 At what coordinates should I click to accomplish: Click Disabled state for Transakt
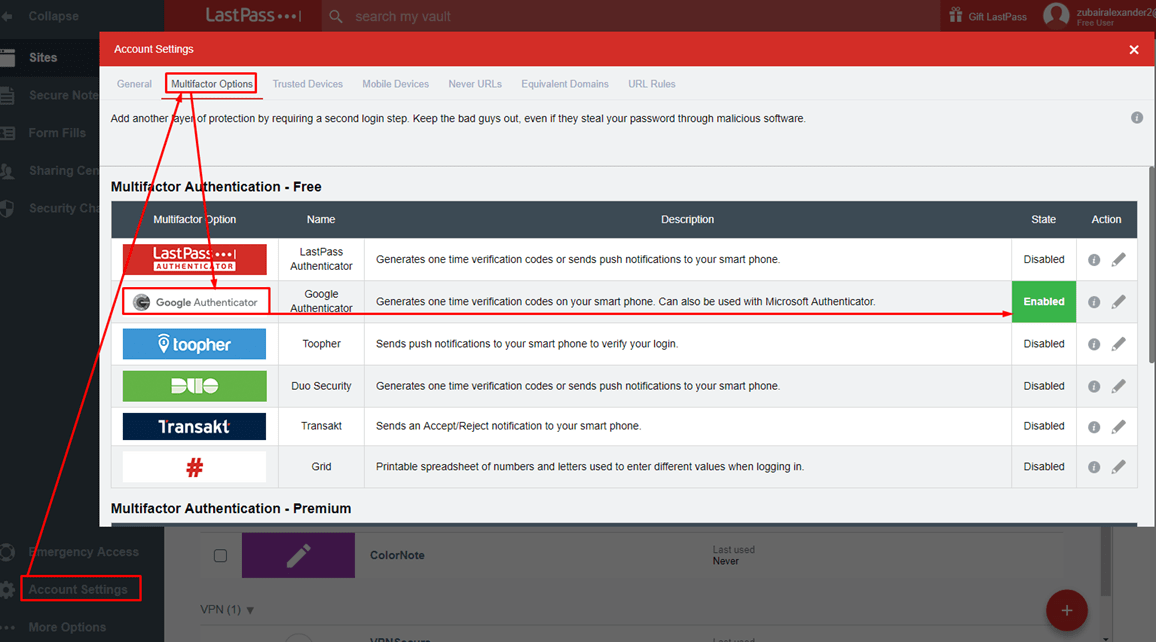coord(1043,426)
